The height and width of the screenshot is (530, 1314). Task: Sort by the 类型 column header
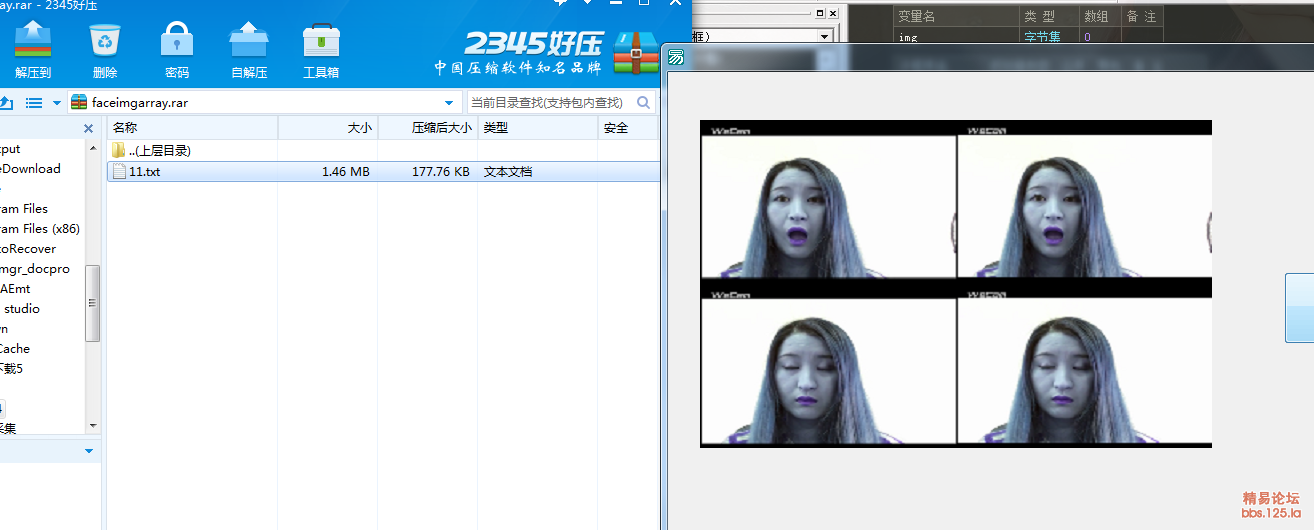537,128
